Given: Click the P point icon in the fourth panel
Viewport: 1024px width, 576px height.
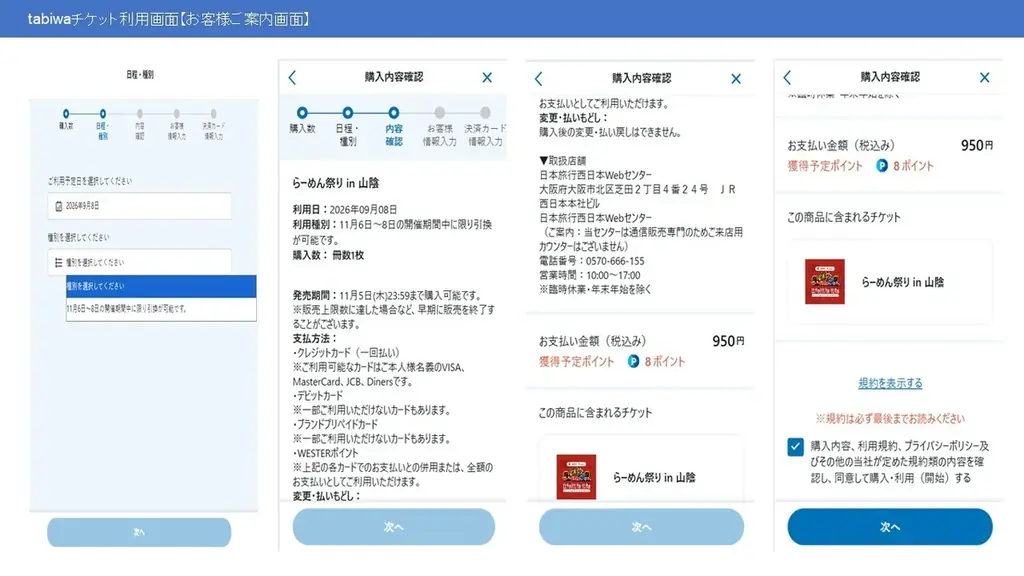Looking at the screenshot, I should pyautogui.click(x=882, y=166).
